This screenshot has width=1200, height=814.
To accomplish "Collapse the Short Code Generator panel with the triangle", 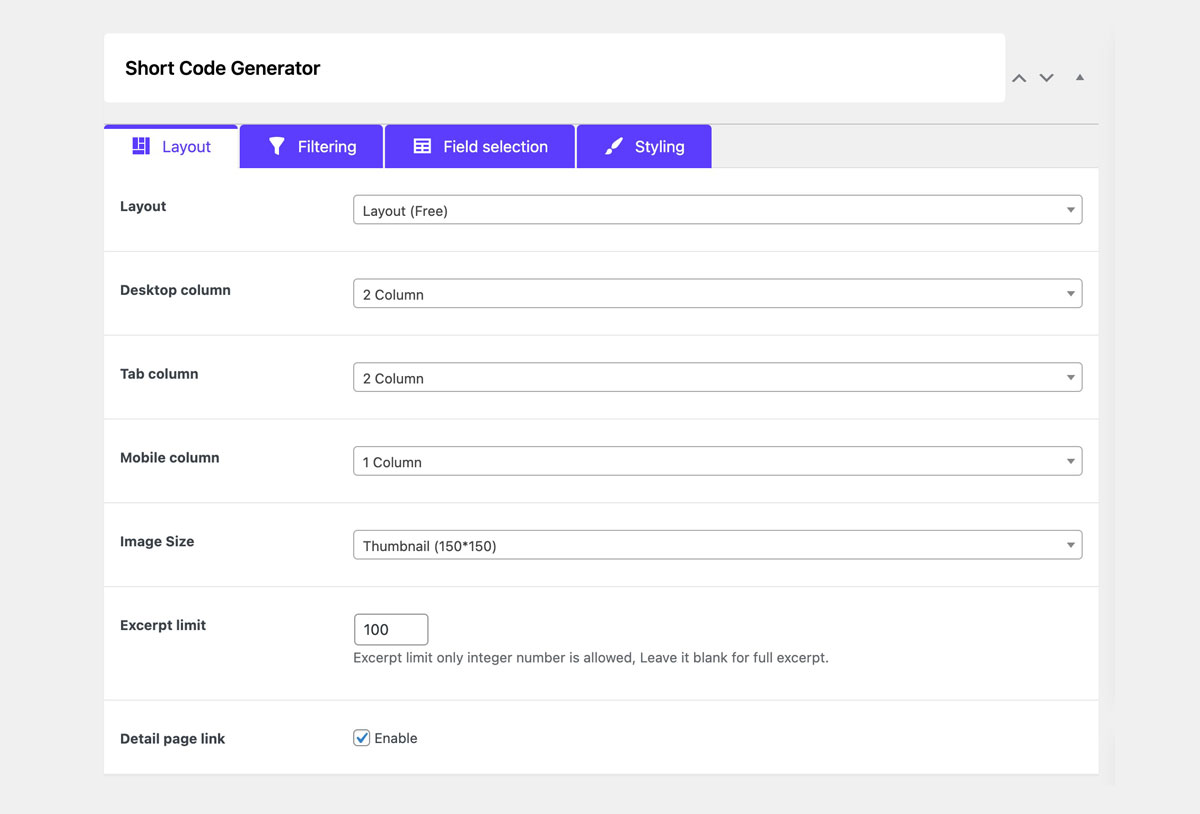I will pos(1080,77).
